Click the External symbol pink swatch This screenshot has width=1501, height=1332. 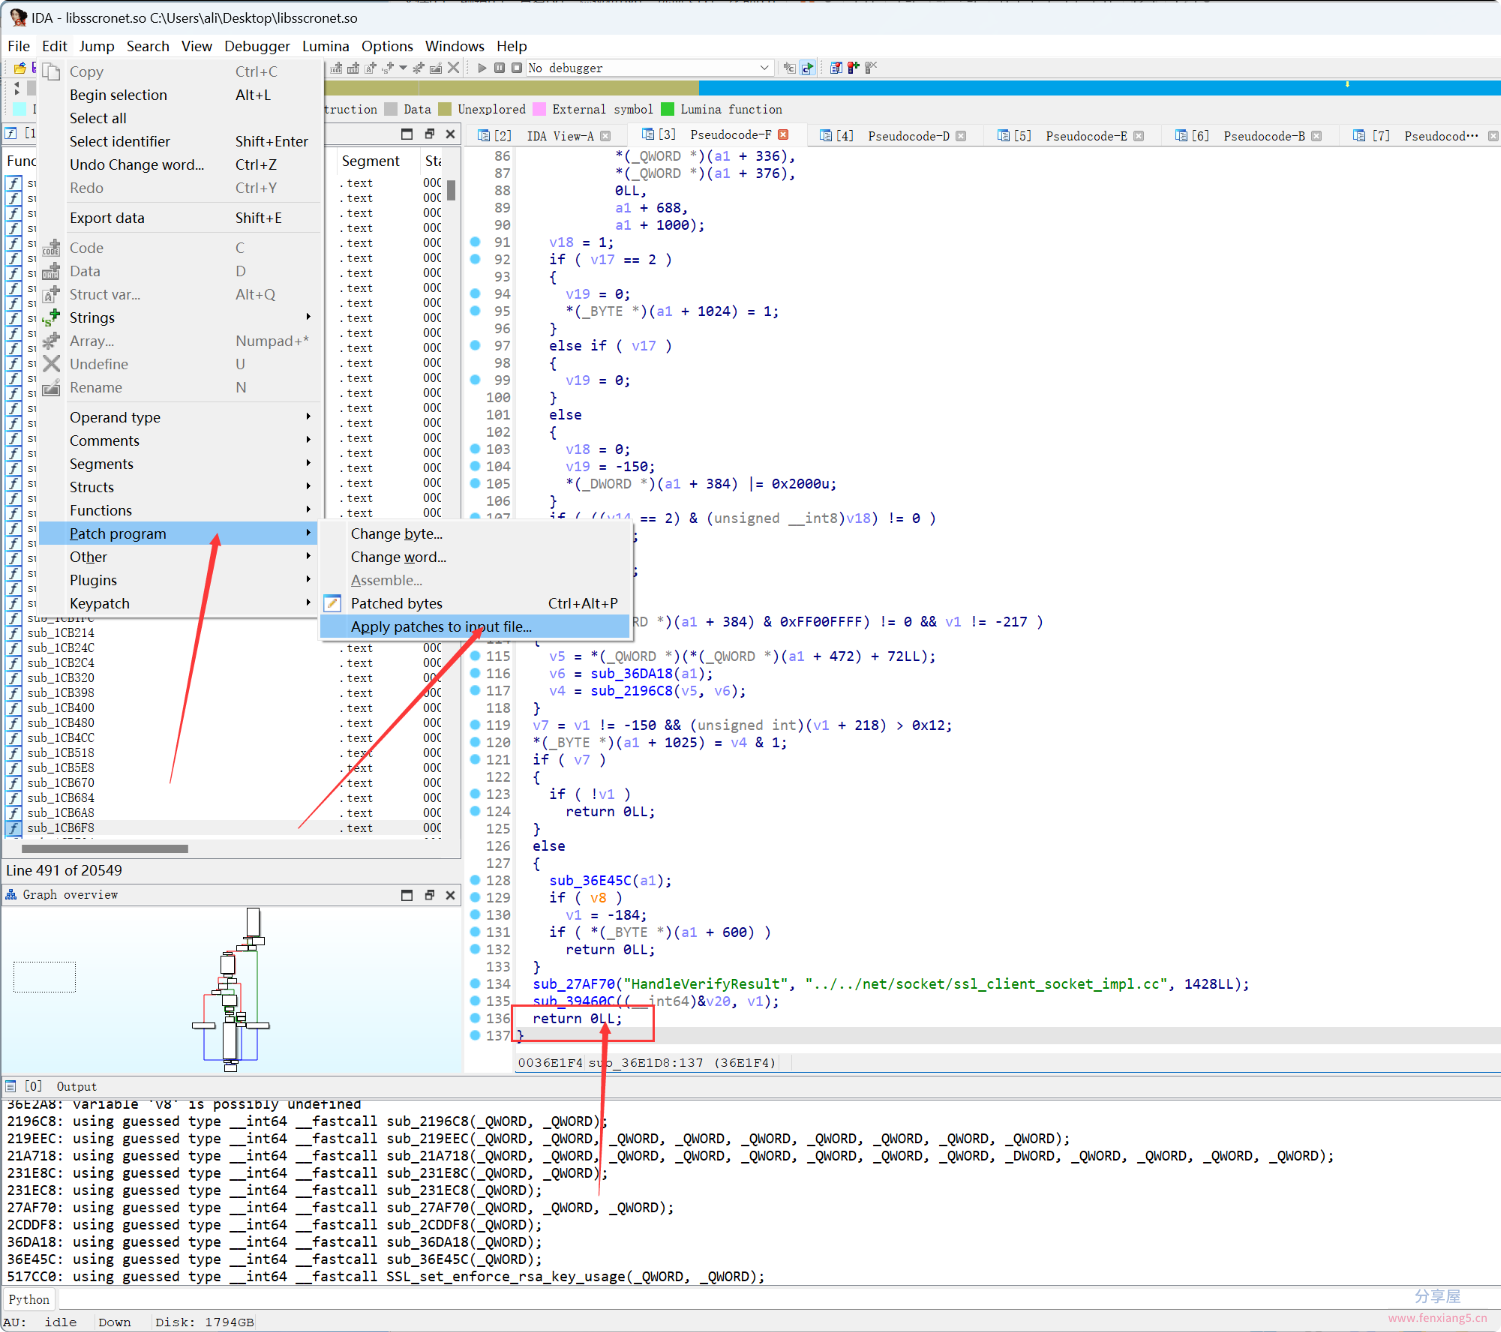(540, 109)
